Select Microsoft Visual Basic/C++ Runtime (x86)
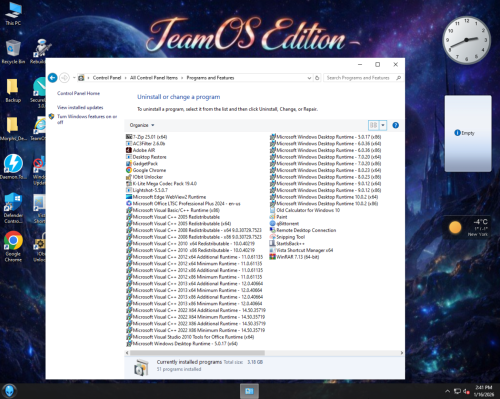 coord(173,210)
